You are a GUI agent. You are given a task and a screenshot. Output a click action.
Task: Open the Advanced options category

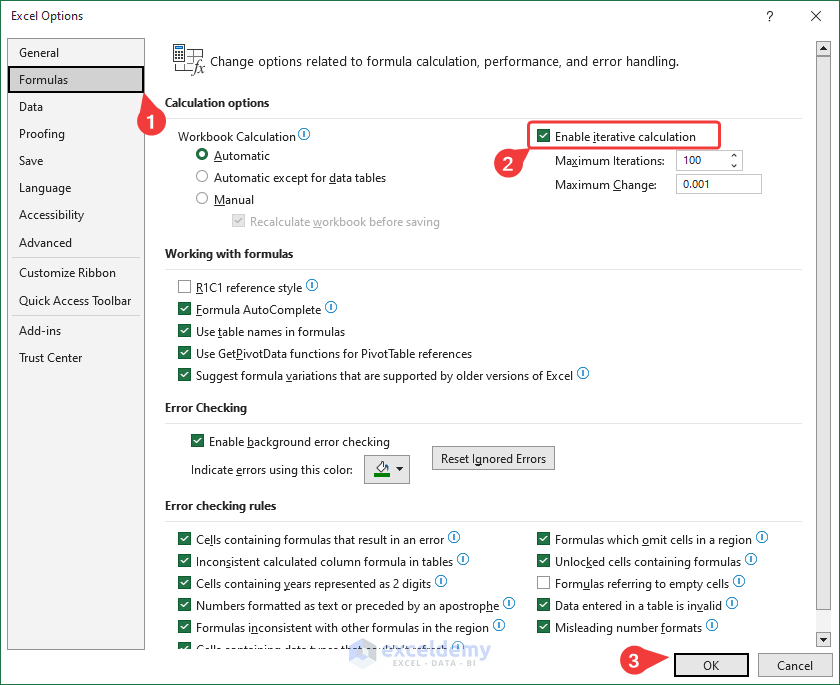point(76,243)
